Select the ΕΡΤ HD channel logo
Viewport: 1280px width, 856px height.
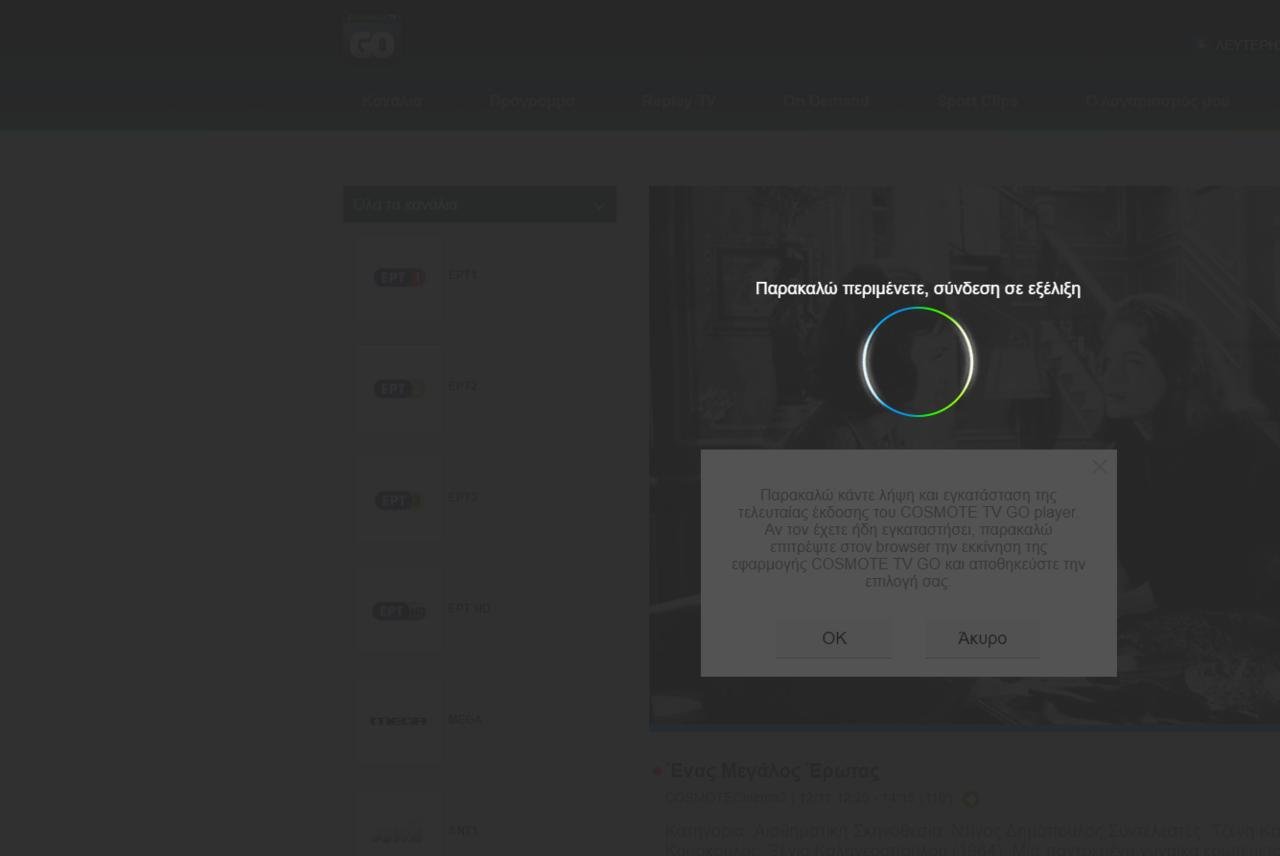click(x=399, y=610)
